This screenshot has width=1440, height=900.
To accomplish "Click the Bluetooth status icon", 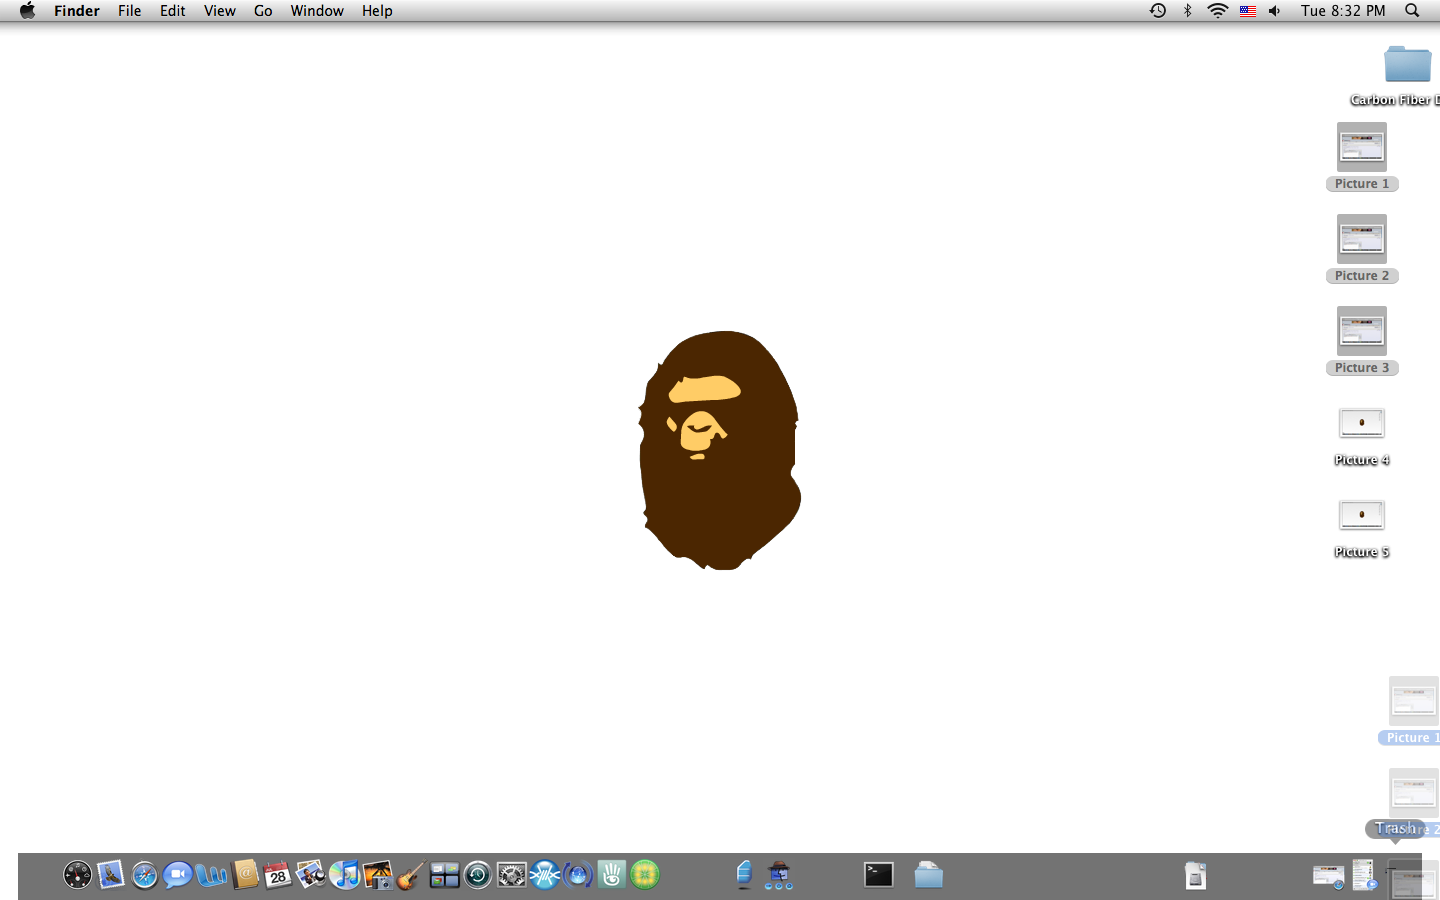I will [x=1188, y=11].
